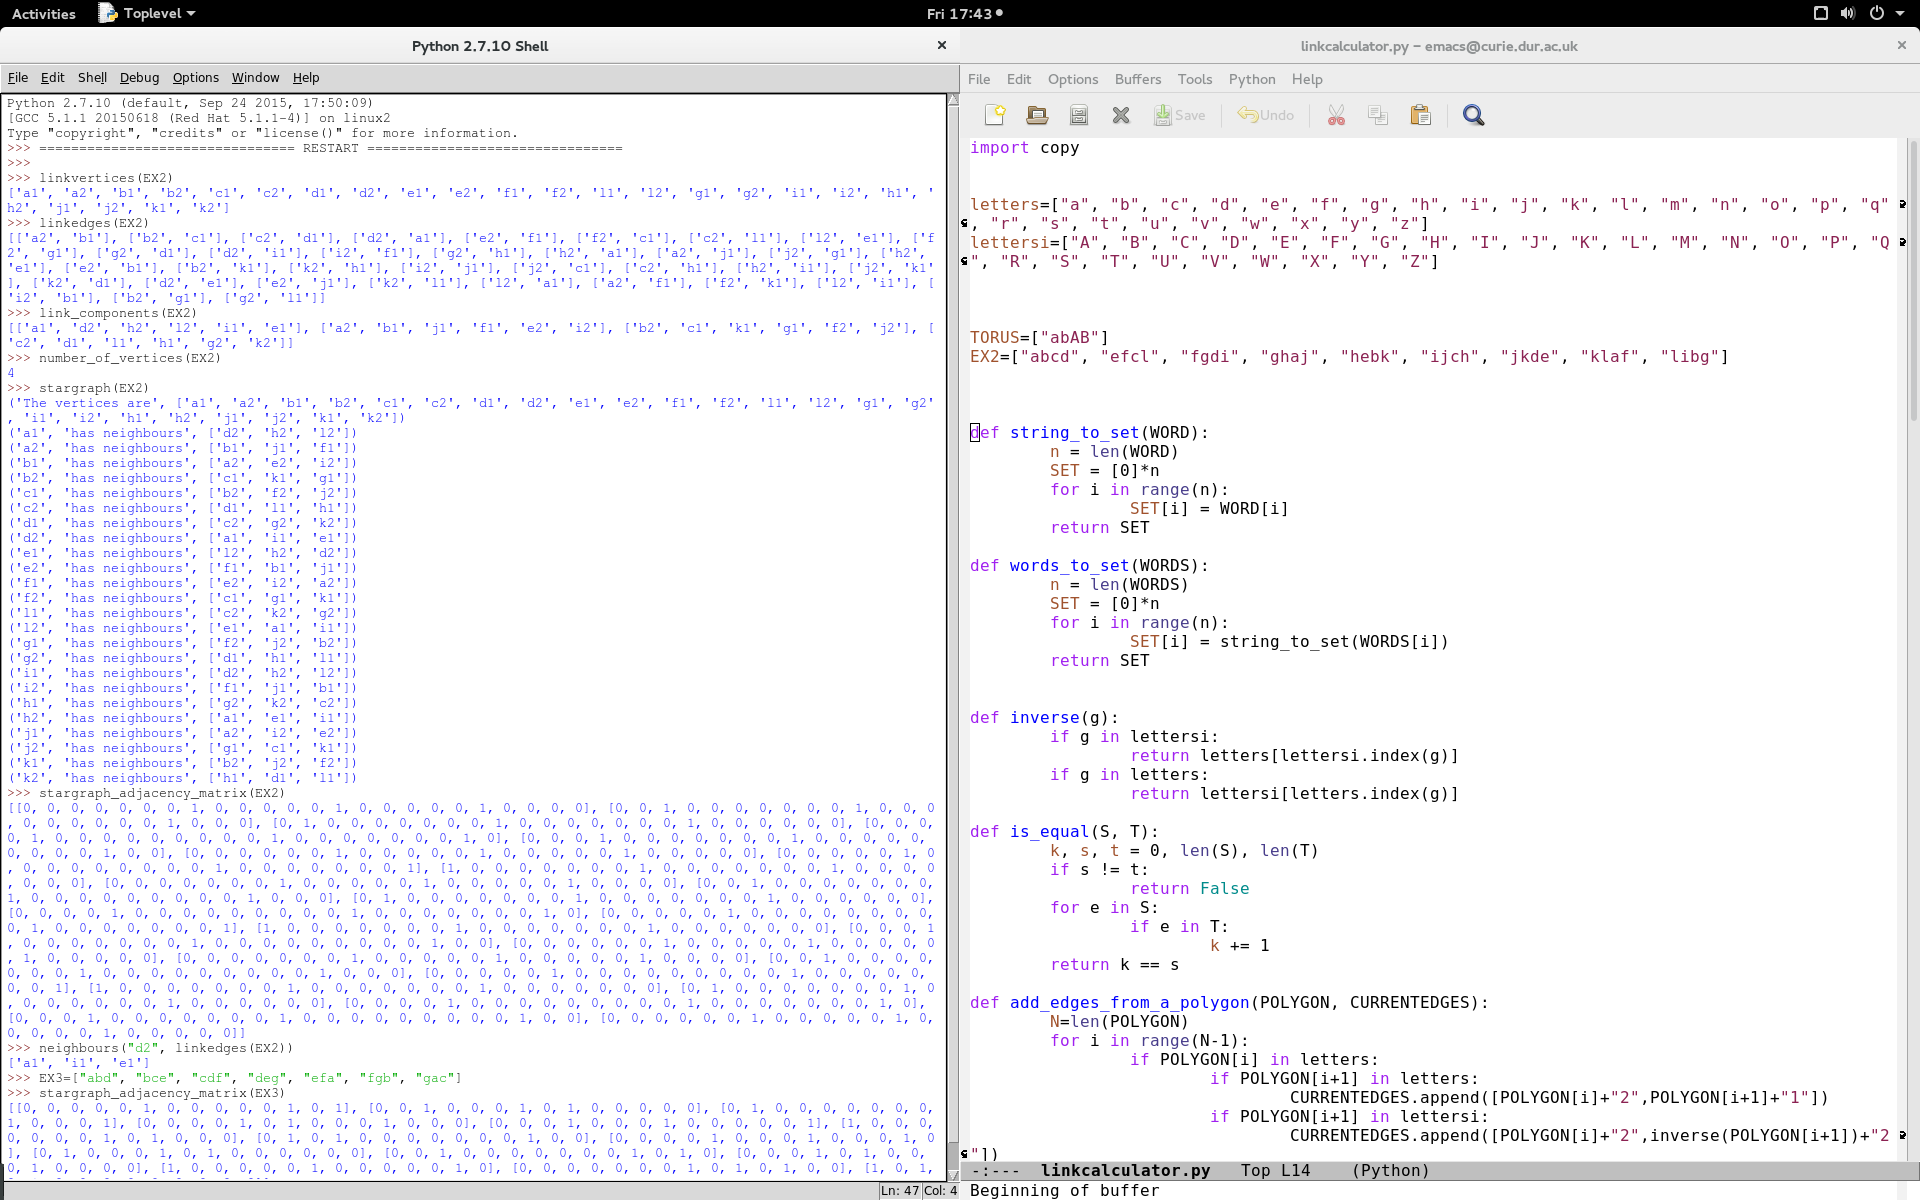1920x1200 pixels.
Task: Click the TORUS=["abAB"] line in Emacs
Action: pyautogui.click(x=1039, y=337)
